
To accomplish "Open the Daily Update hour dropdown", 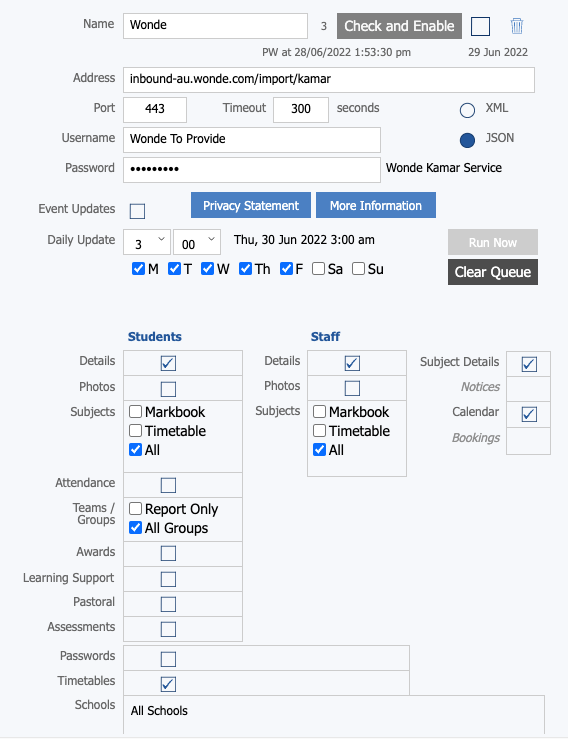I will point(147,242).
